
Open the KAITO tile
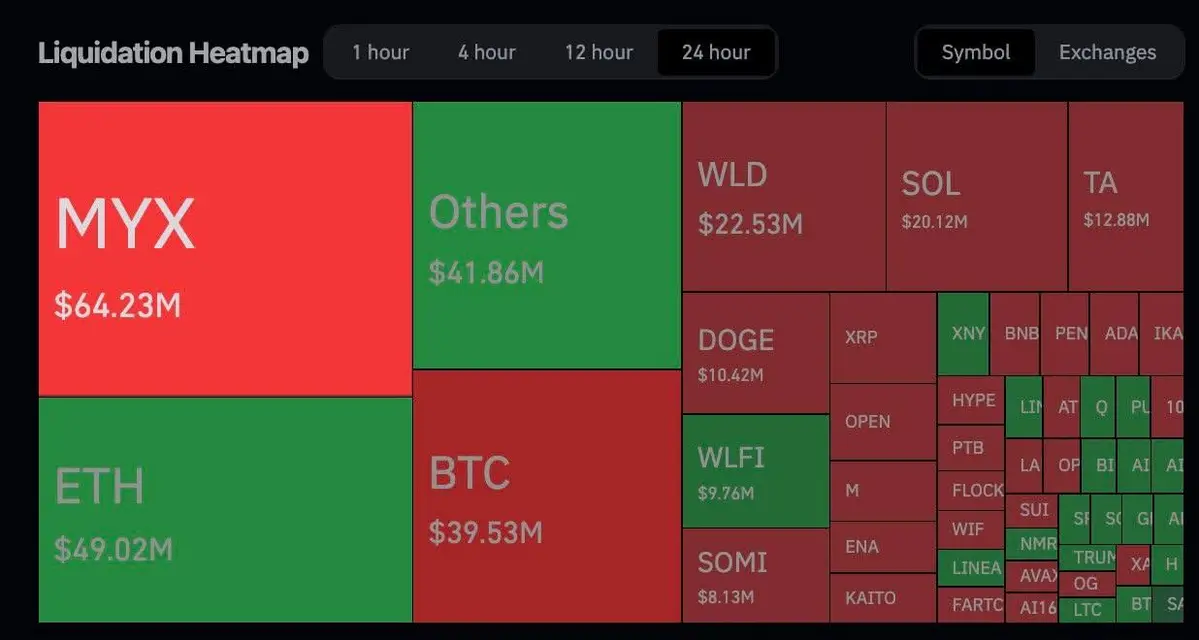click(882, 598)
